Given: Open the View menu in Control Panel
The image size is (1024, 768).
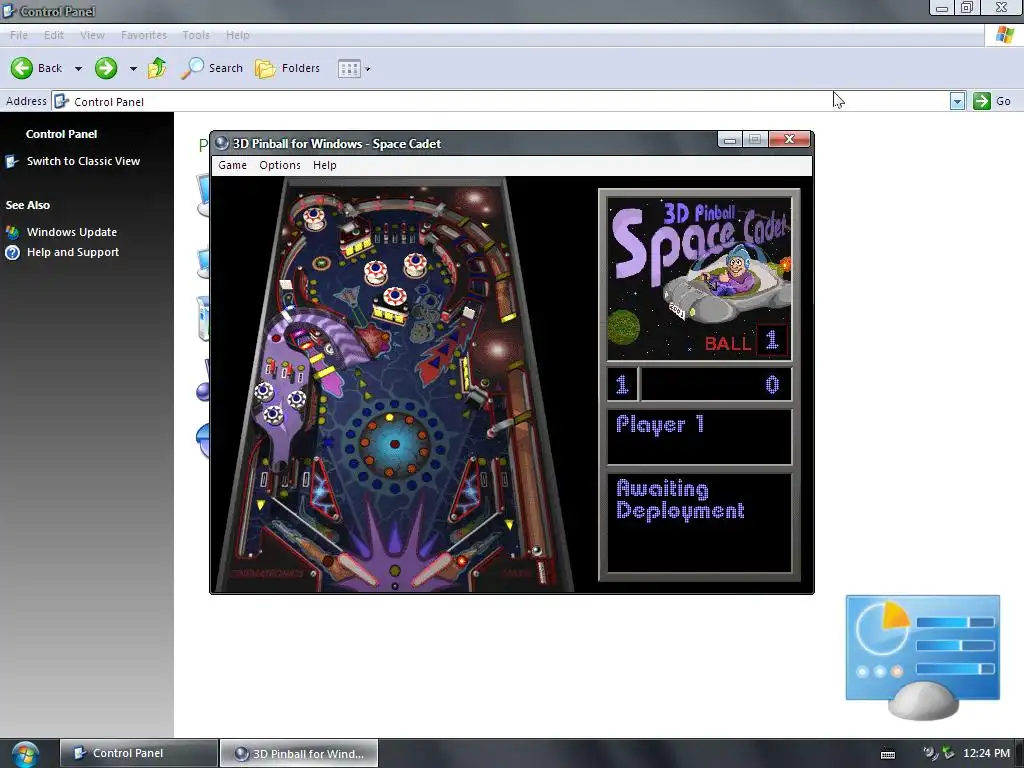Looking at the screenshot, I should 92,35.
